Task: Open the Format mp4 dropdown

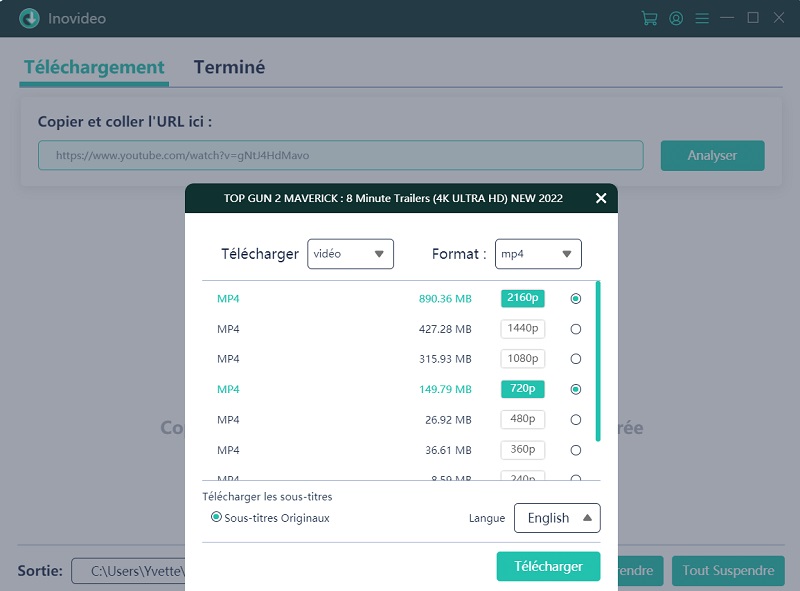Action: 538,254
